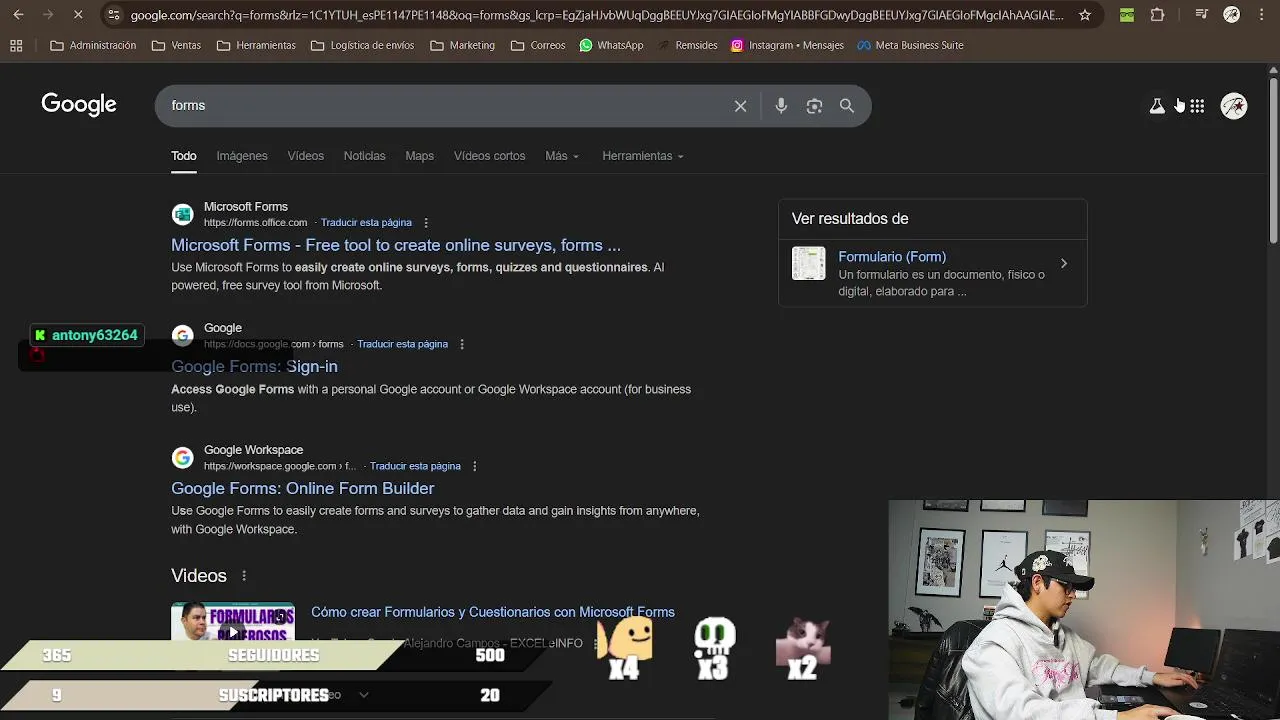Open the green glasses extension icon
This screenshot has width=1280, height=720.
(1127, 15)
